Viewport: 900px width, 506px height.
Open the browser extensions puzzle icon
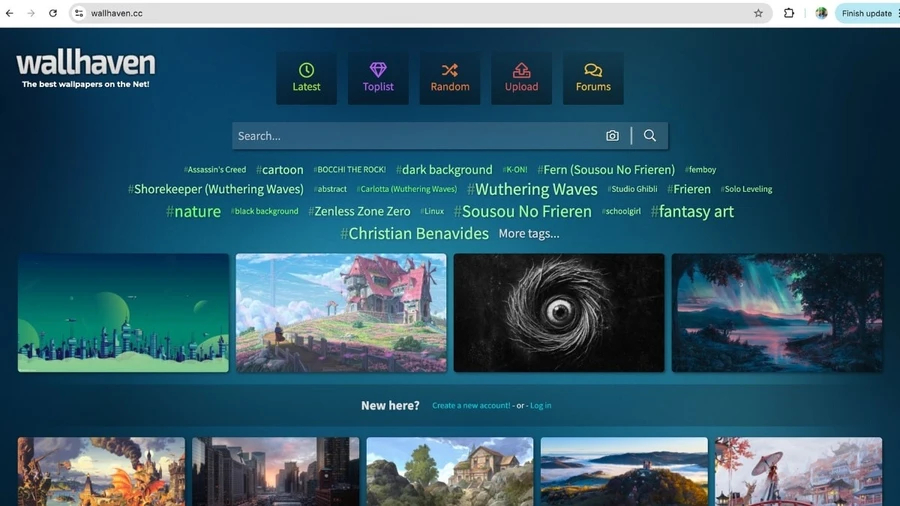click(789, 13)
